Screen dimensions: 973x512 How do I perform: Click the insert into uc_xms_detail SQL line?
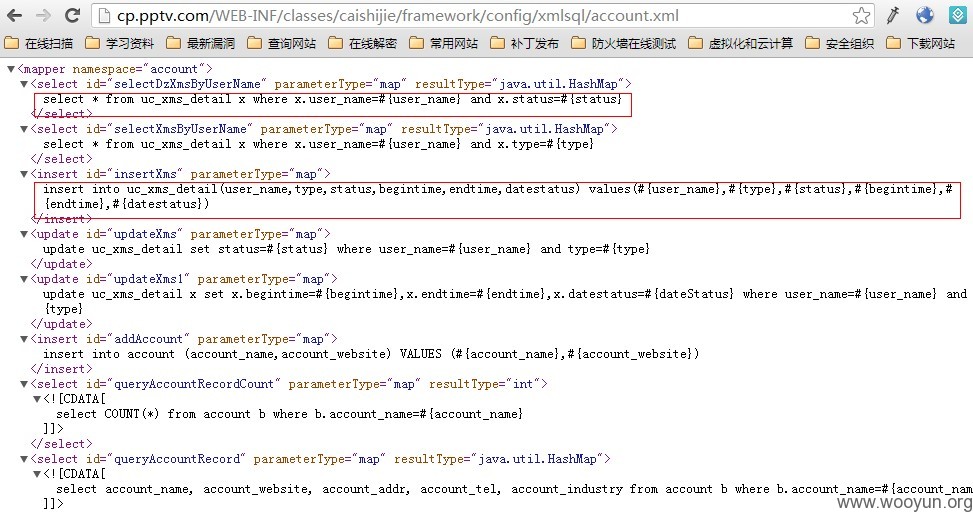coord(498,189)
